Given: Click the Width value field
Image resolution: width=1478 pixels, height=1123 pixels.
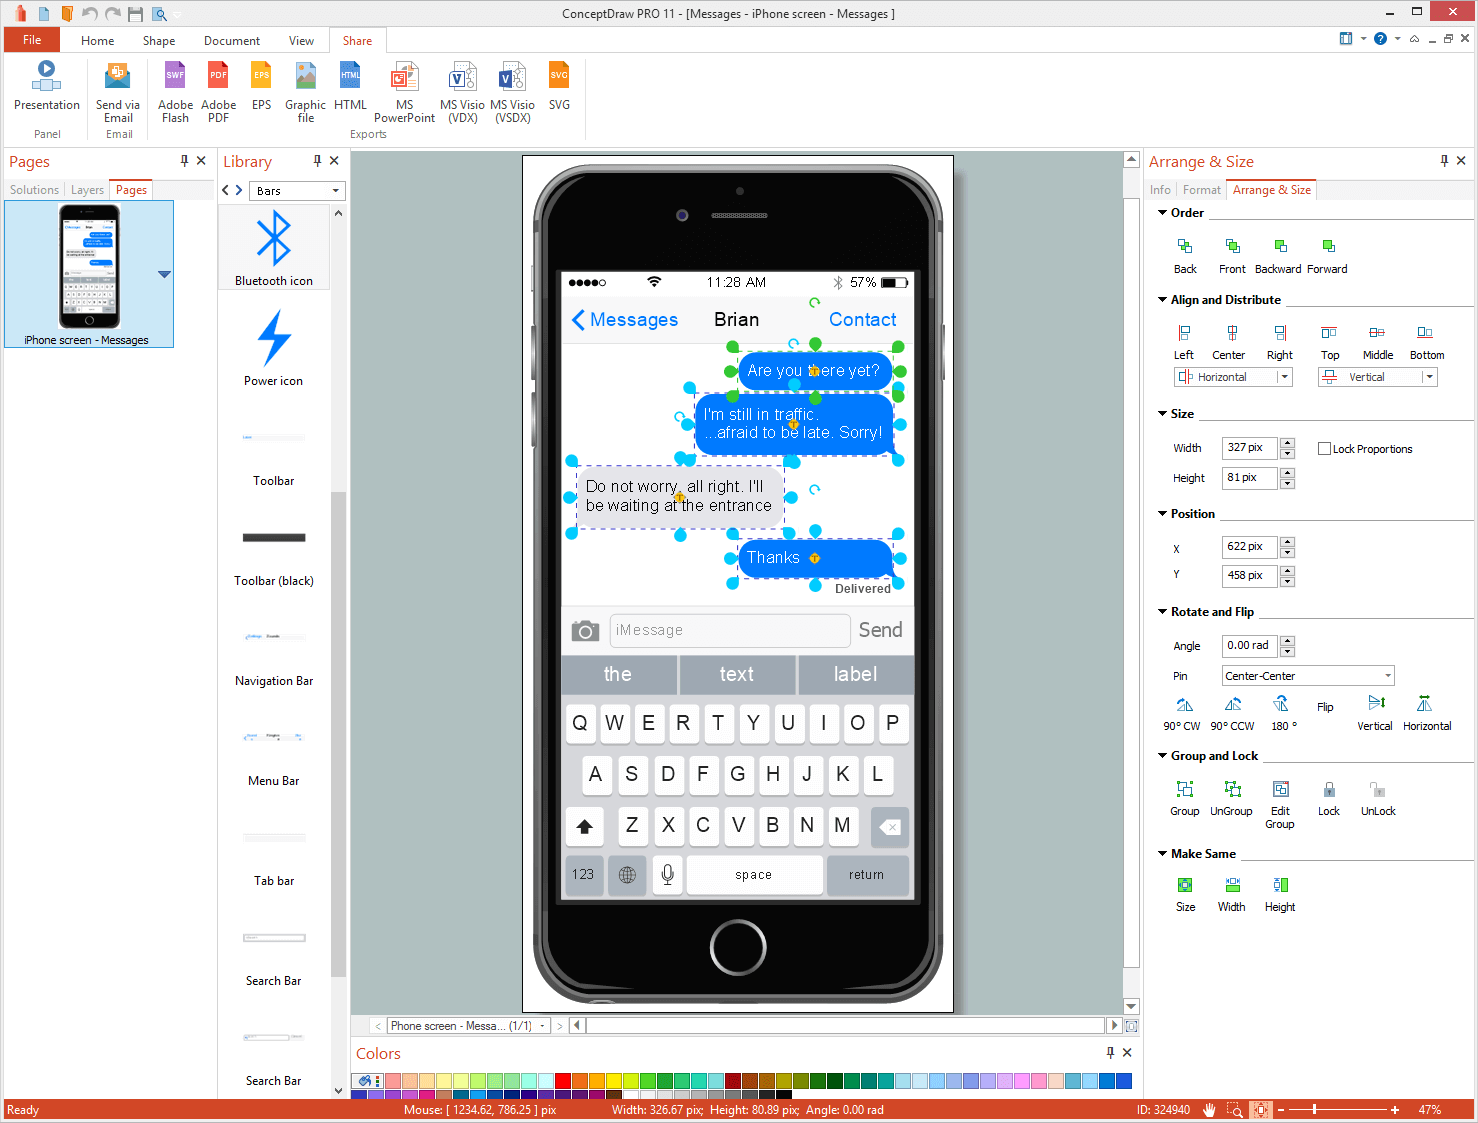Looking at the screenshot, I should tap(1249, 448).
